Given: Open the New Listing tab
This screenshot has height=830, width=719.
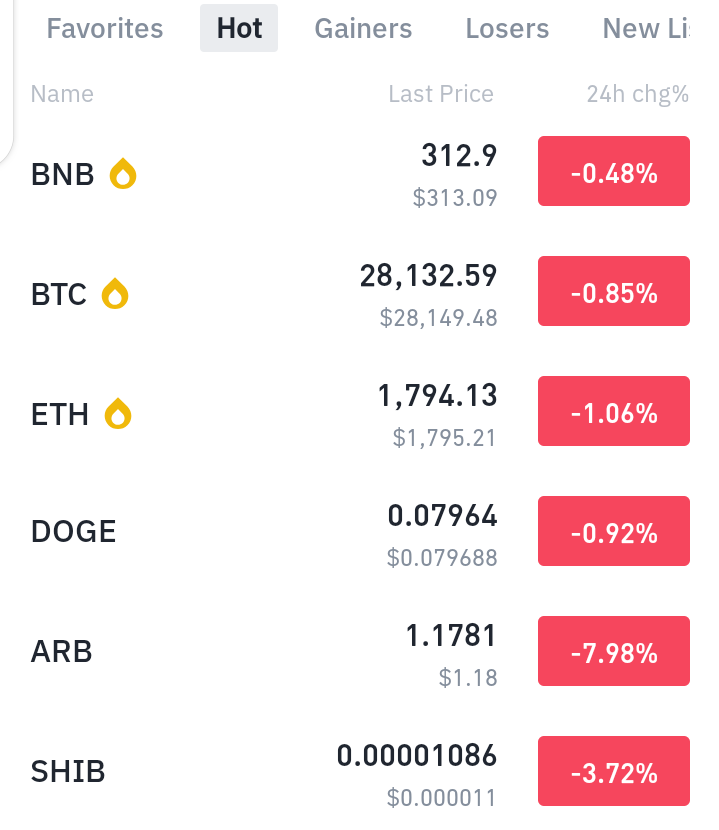Looking at the screenshot, I should pos(646,28).
